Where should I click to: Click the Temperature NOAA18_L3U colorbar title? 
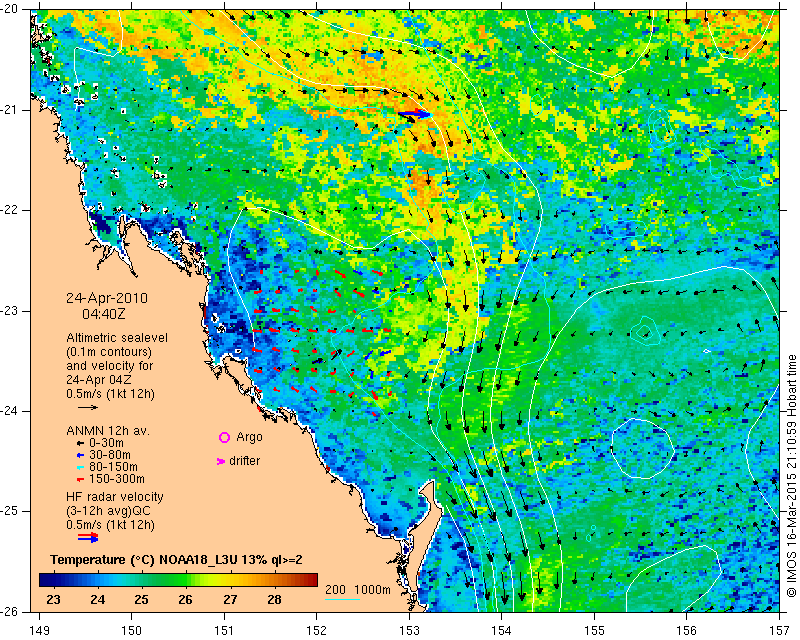[176, 560]
